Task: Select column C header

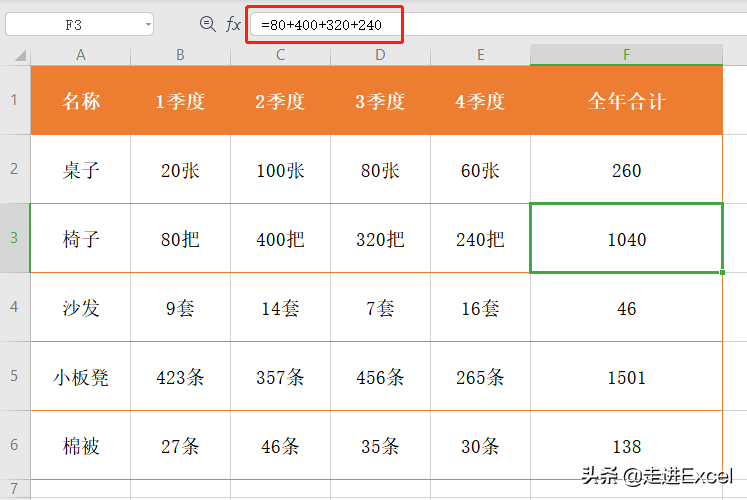Action: (281, 55)
